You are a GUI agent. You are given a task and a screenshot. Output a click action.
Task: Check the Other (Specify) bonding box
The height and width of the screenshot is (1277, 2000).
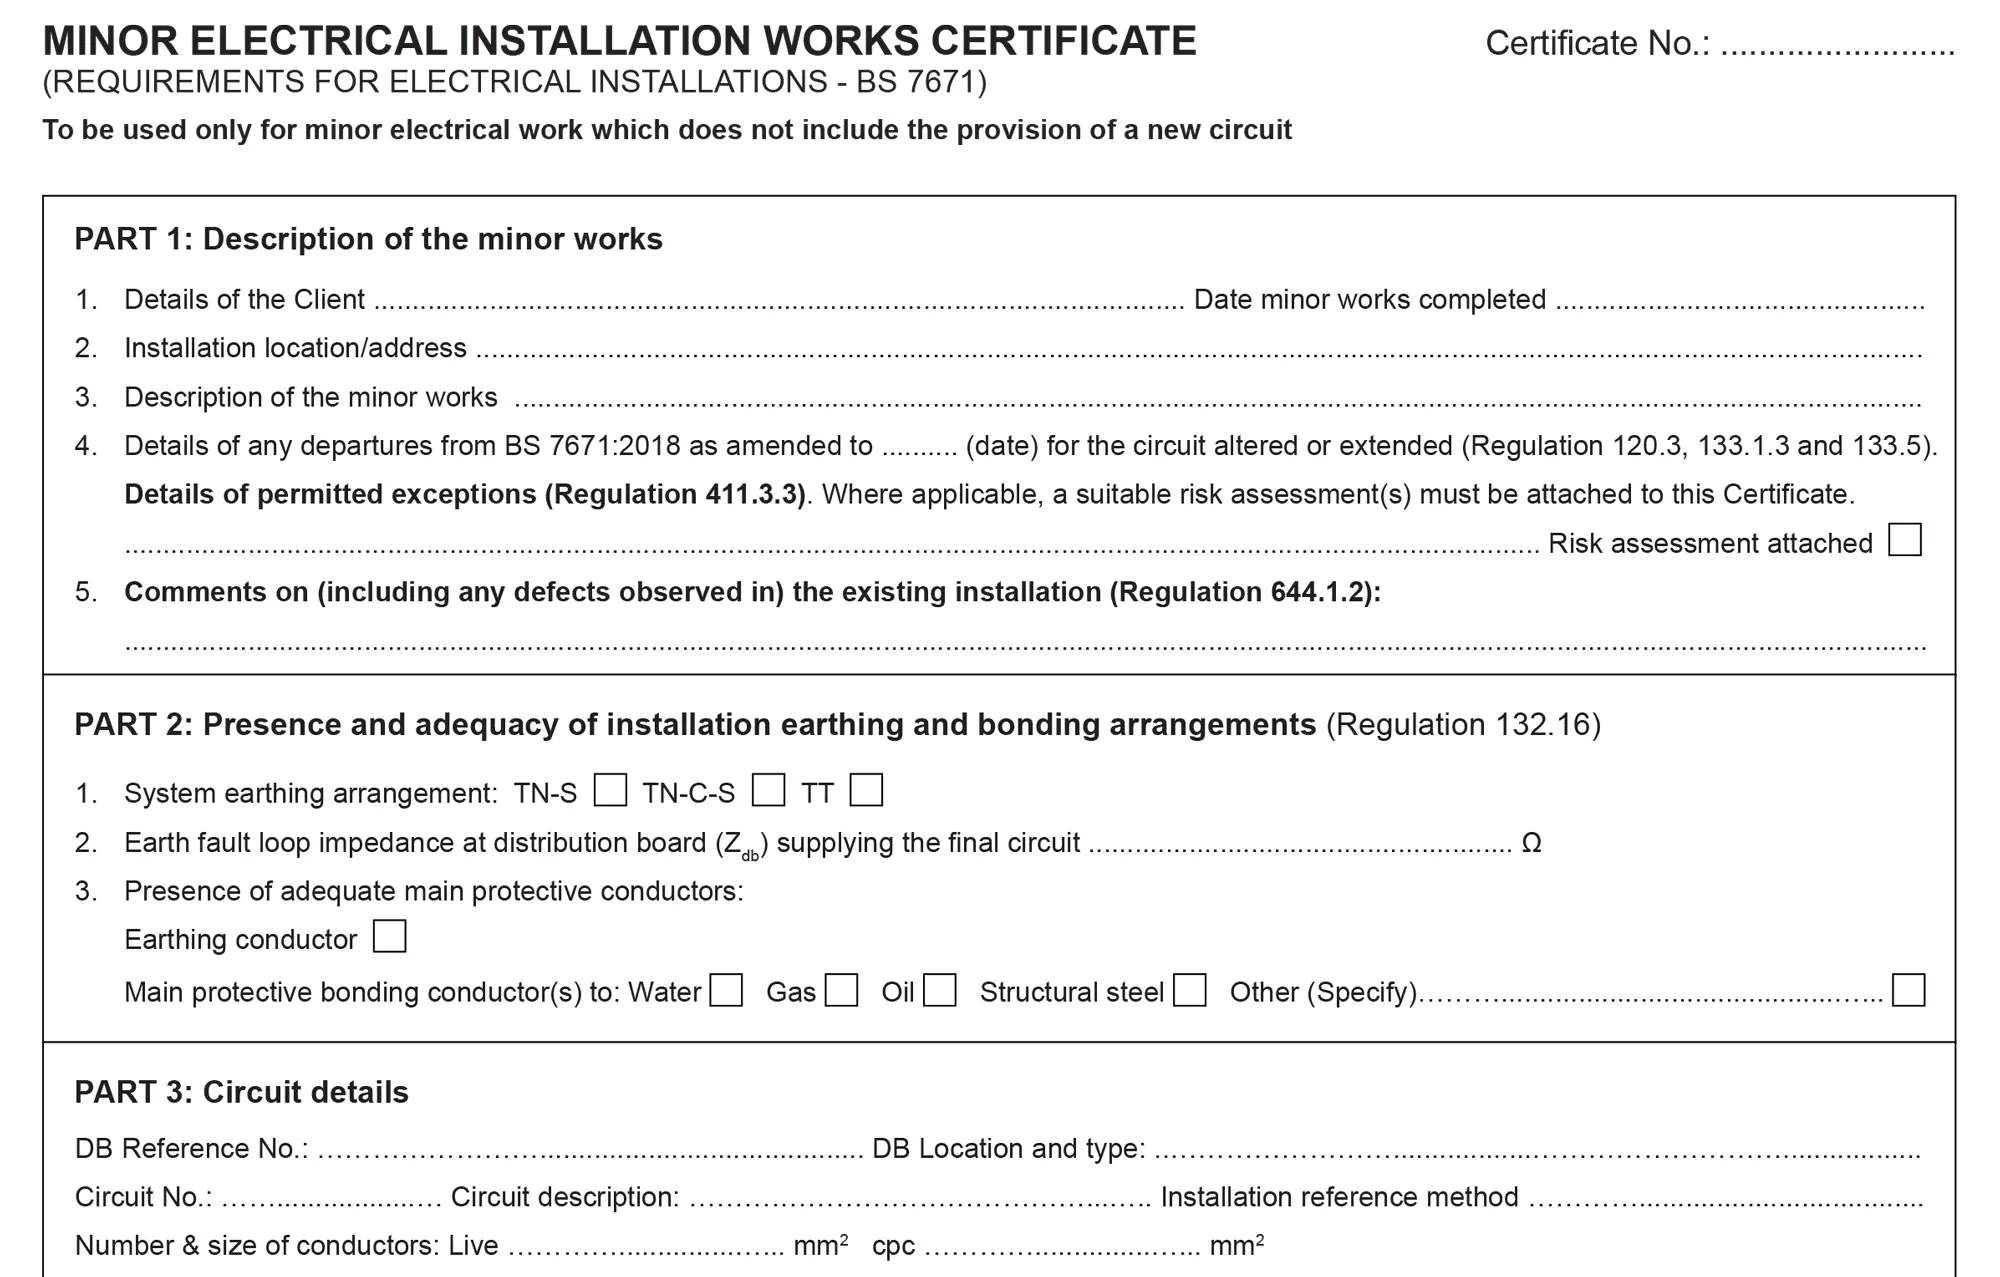[x=1908, y=990]
